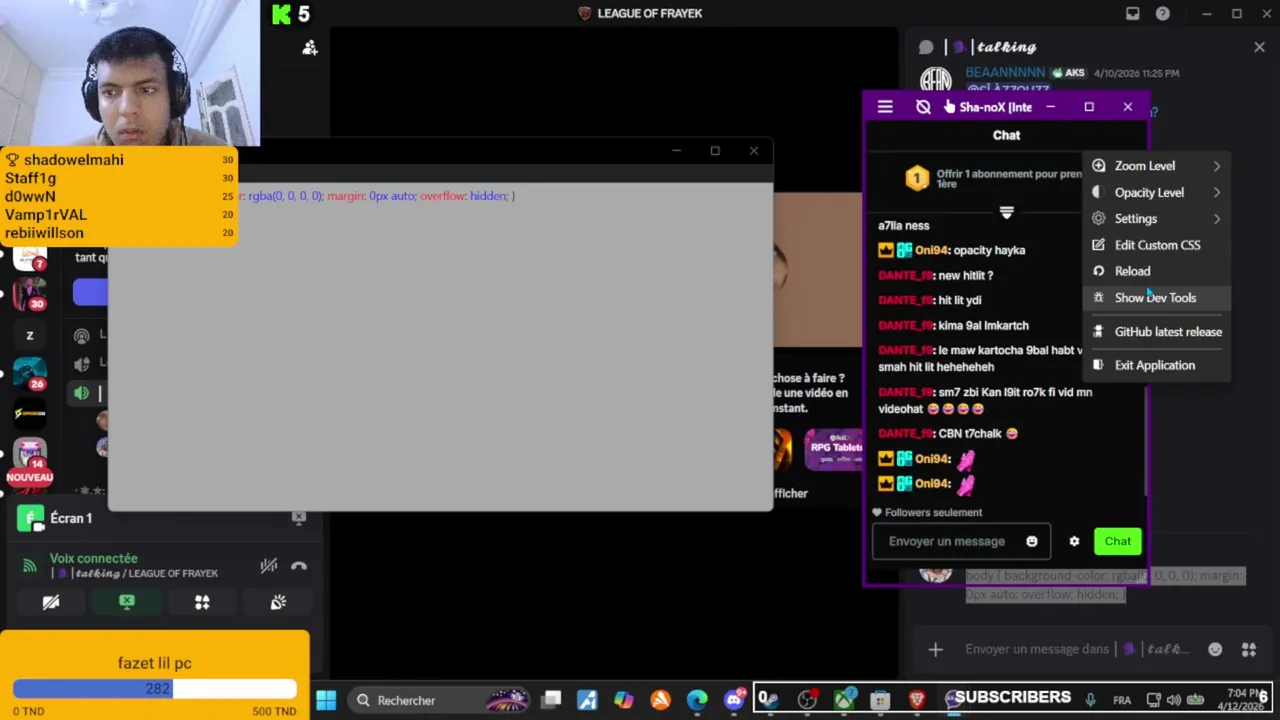Click Oni94 username in opacity hayka message
Screen dimensions: 1280x720
tap(931, 250)
